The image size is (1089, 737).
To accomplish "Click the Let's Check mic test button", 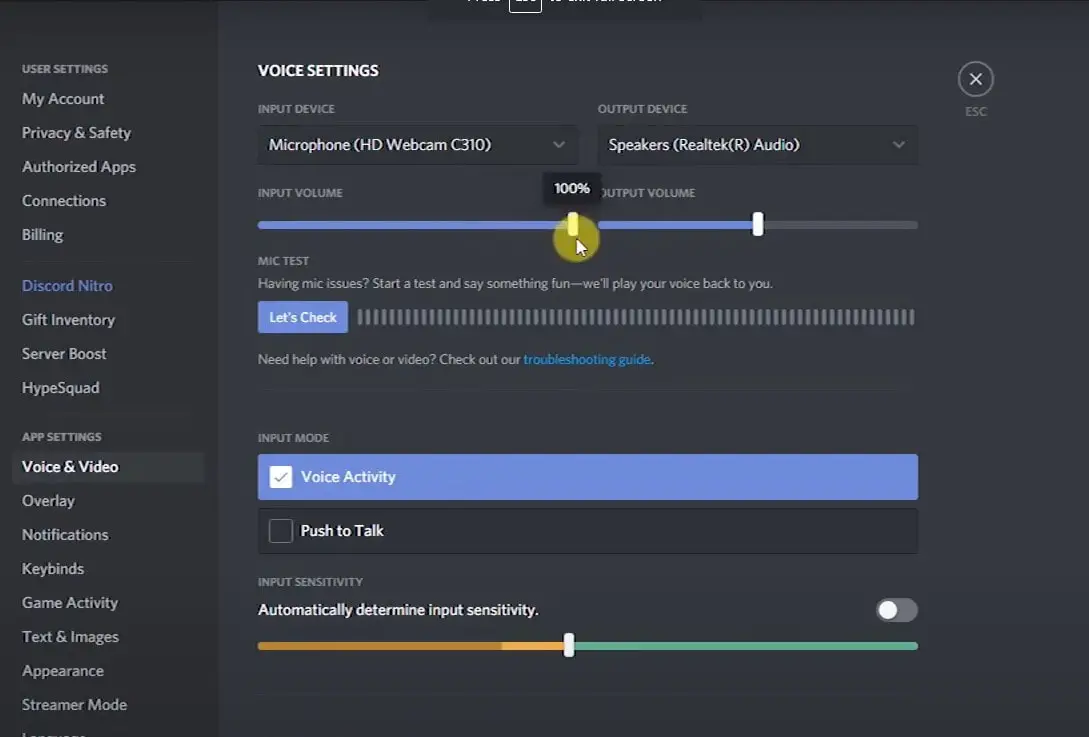I will [303, 317].
